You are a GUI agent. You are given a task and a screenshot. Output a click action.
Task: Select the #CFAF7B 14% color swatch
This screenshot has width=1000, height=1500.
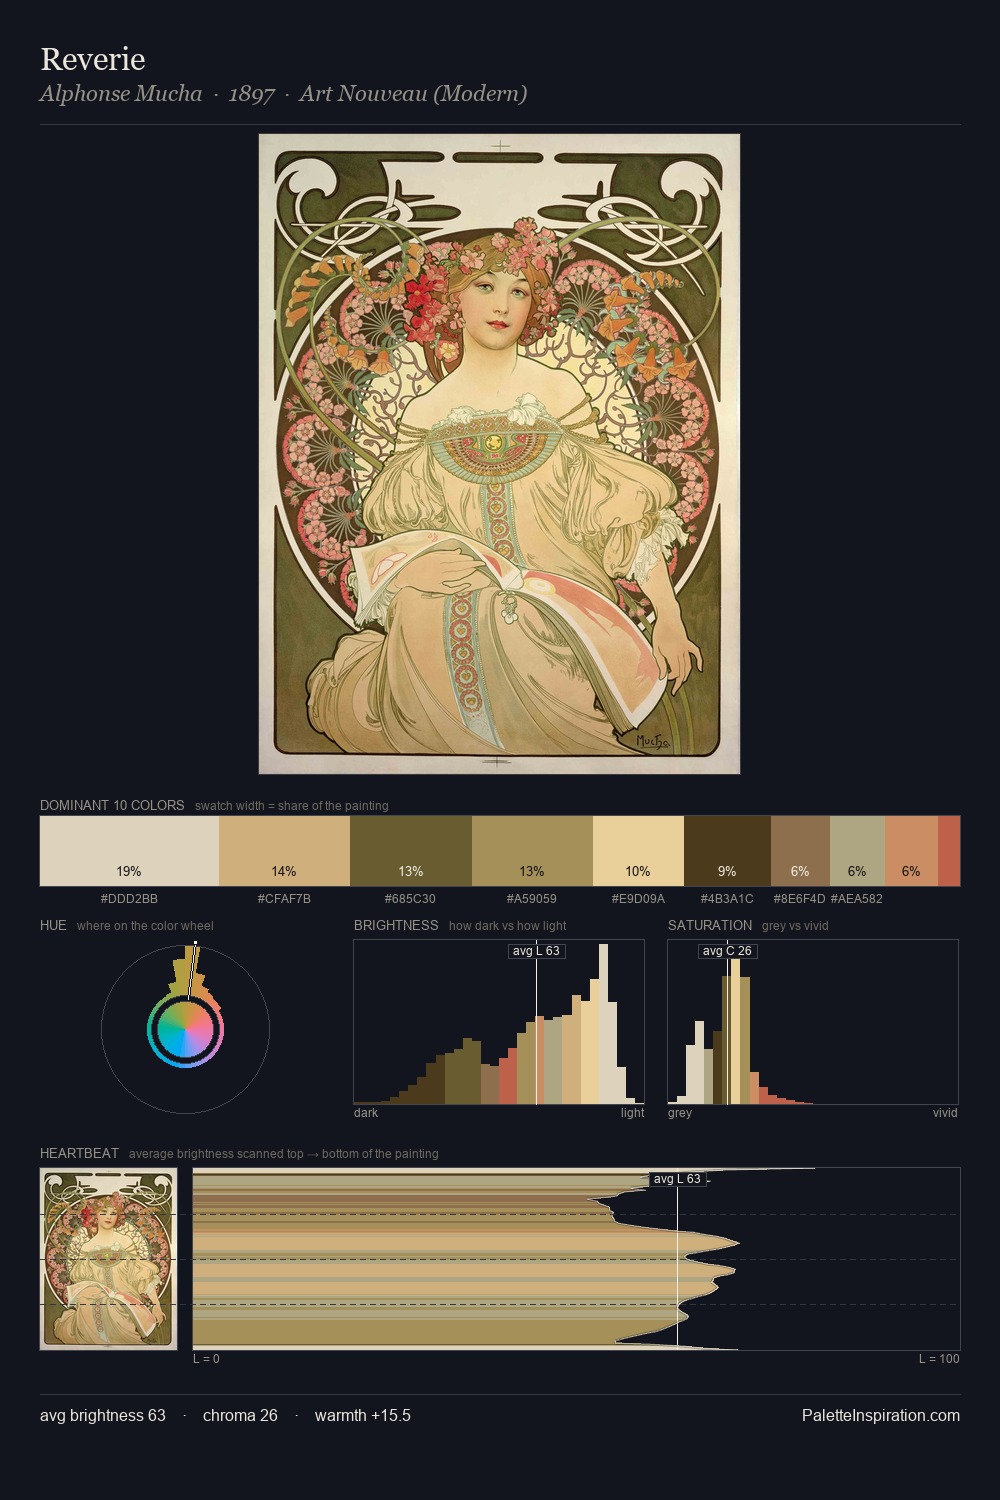[x=284, y=851]
